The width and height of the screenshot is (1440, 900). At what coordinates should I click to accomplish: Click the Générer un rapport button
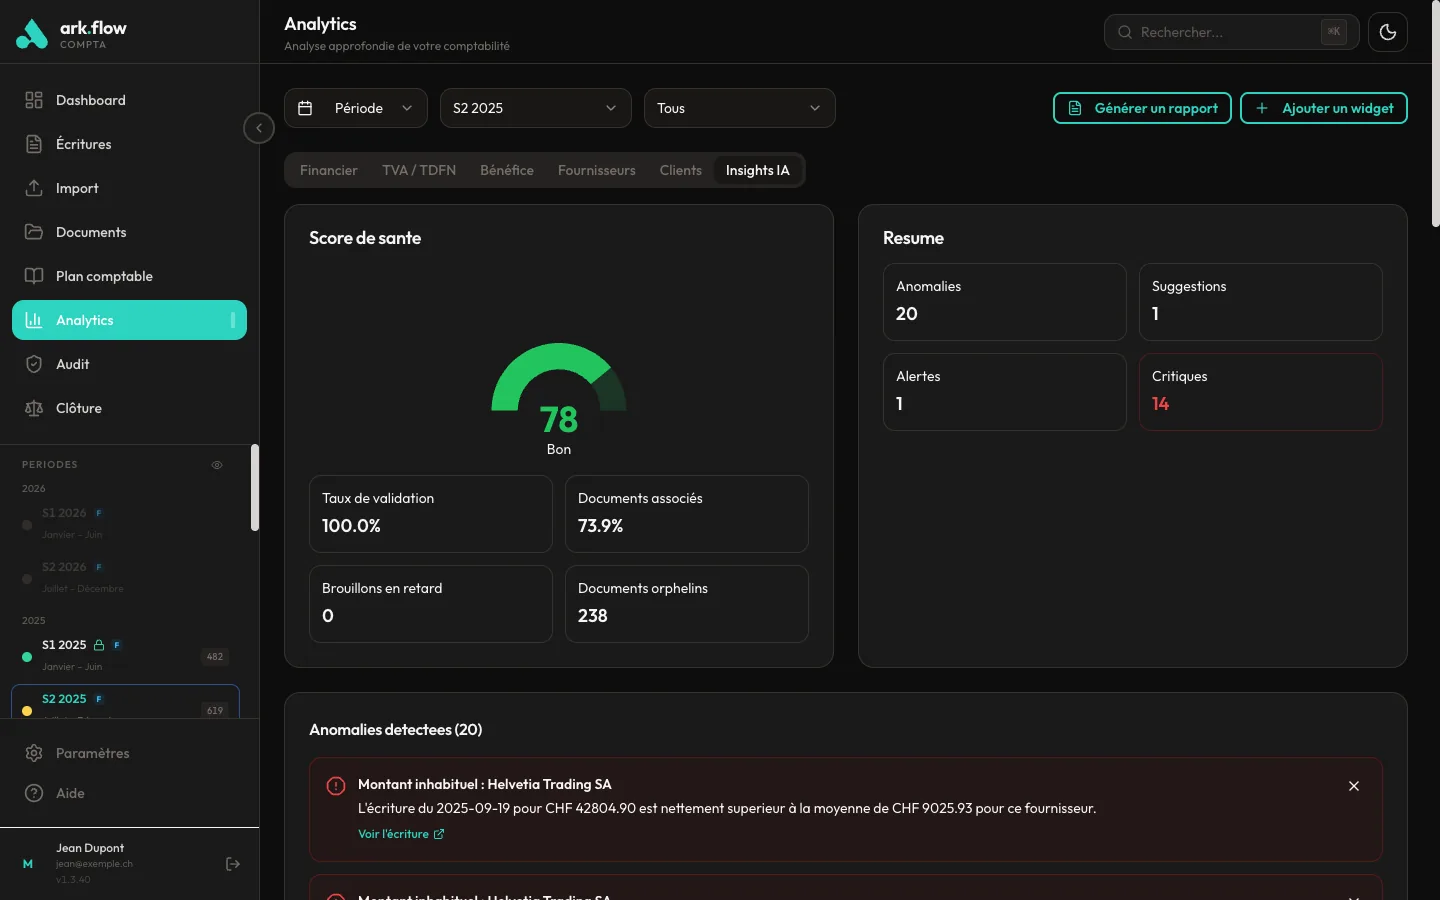[1142, 108]
